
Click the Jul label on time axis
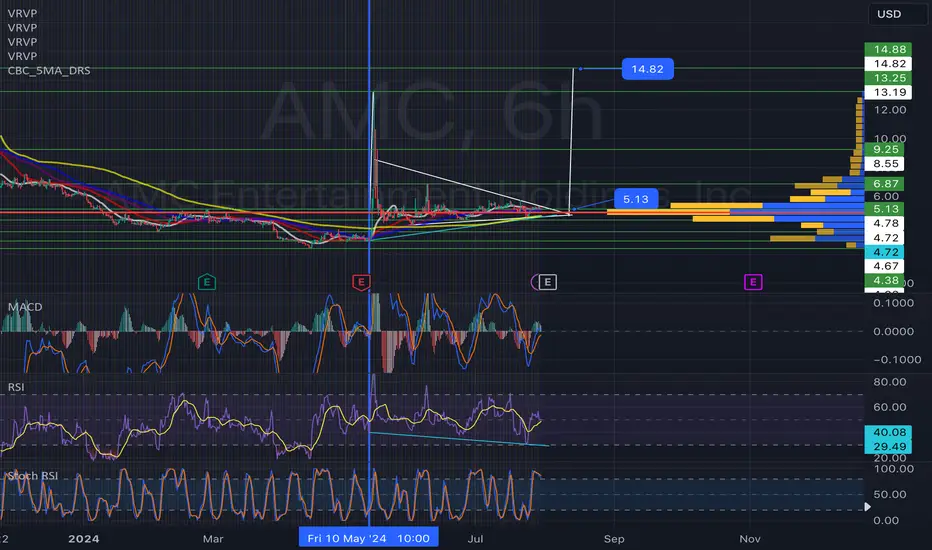[x=475, y=539]
